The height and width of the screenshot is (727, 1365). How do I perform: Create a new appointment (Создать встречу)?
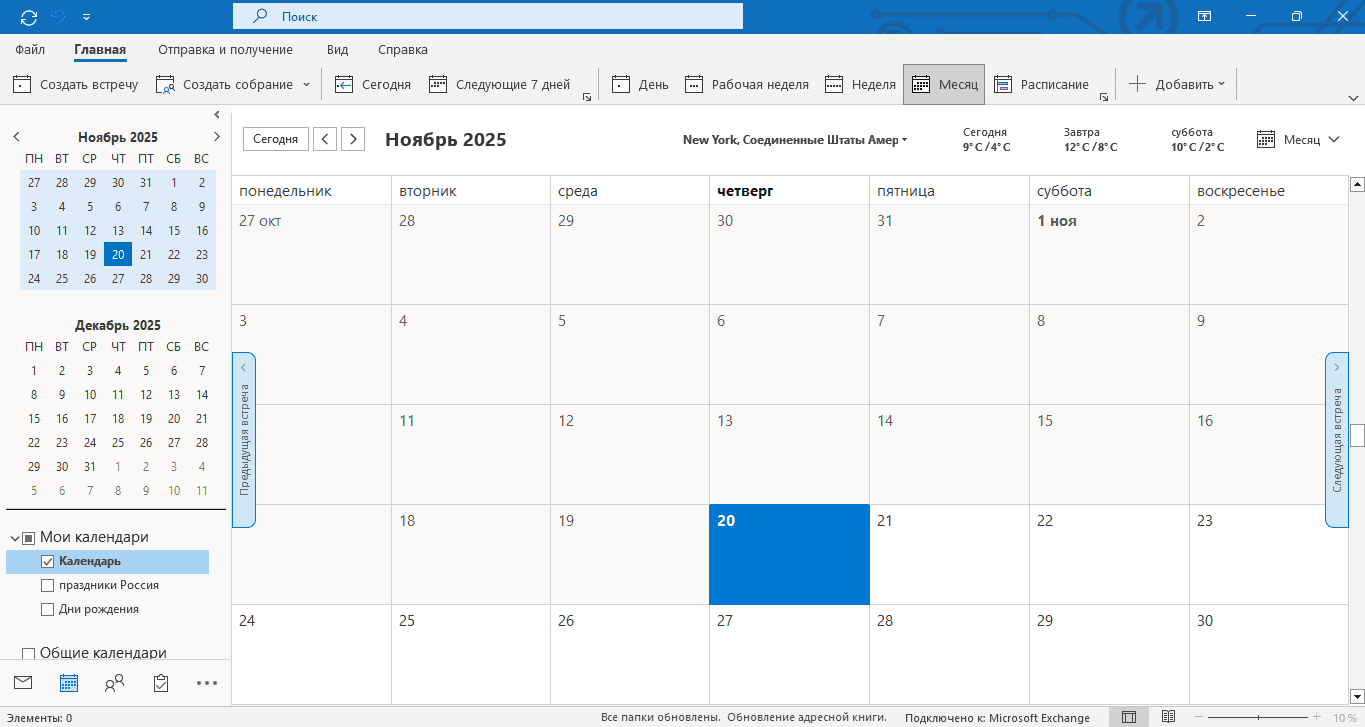pyautogui.click(x=76, y=85)
